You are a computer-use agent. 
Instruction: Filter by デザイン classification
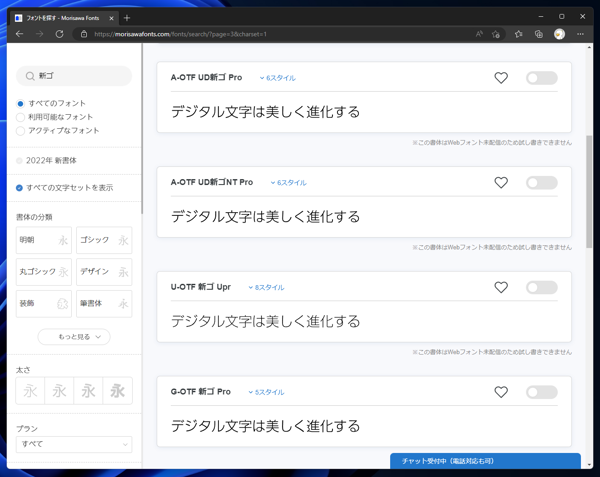click(104, 272)
